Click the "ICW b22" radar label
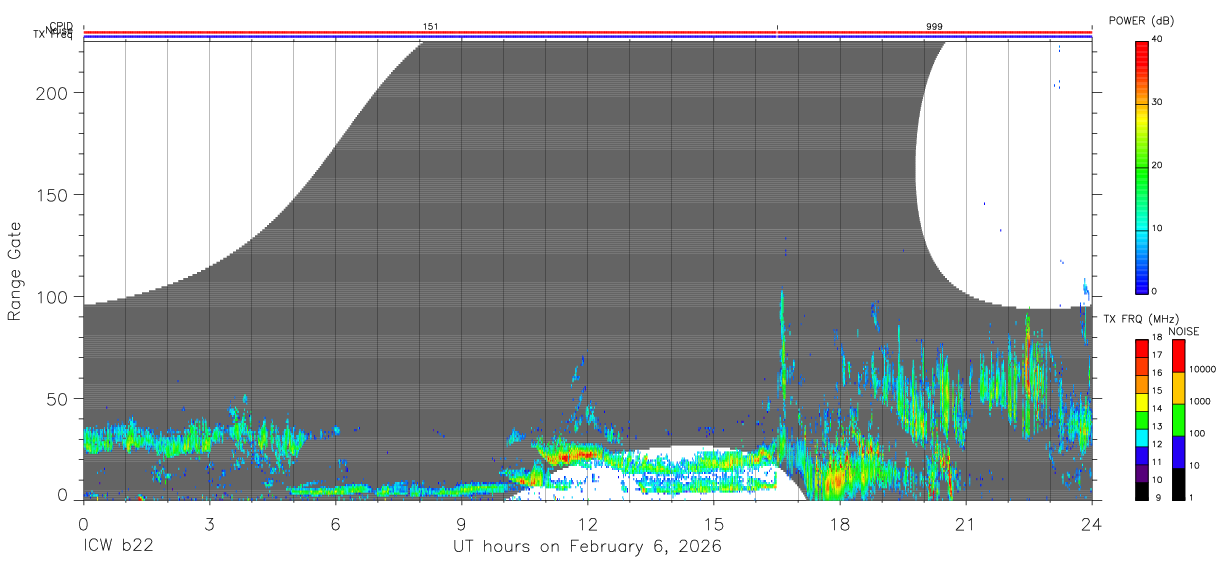The image size is (1228, 567). click(x=118, y=547)
